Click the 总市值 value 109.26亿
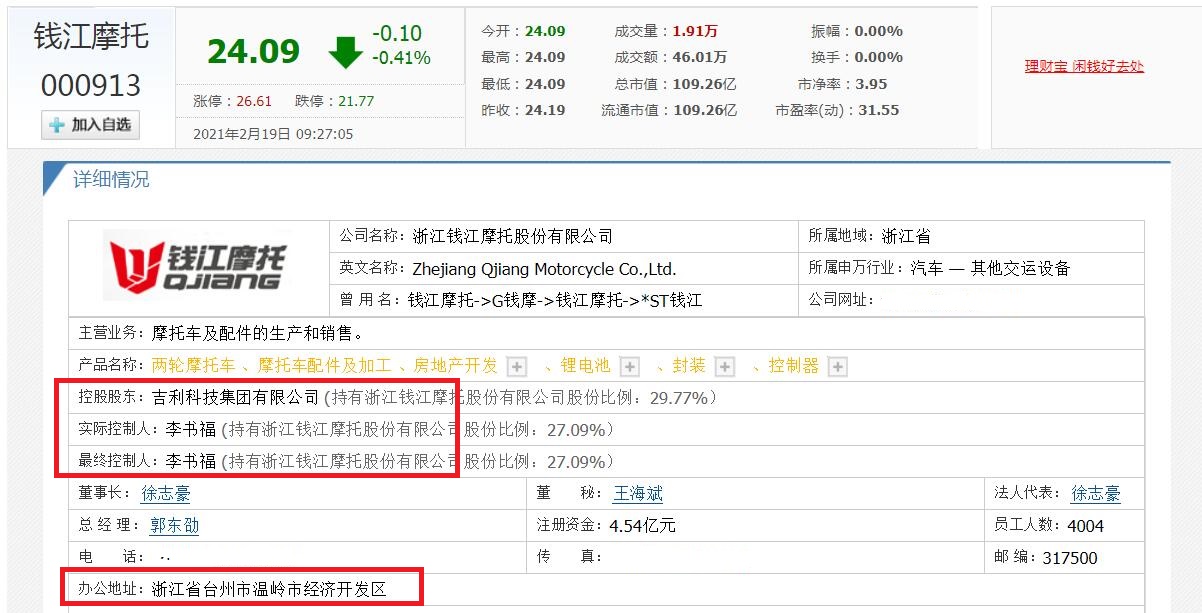The image size is (1202, 613). (x=705, y=84)
